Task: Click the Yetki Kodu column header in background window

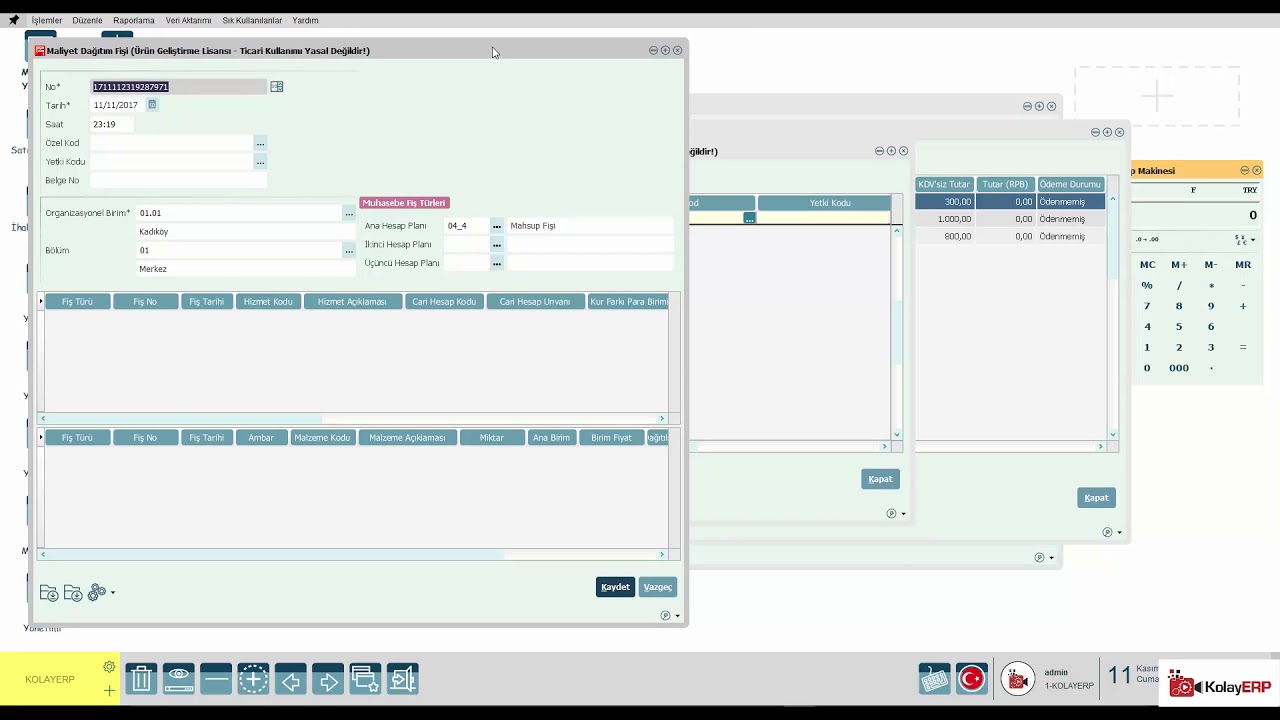Action: point(824,203)
